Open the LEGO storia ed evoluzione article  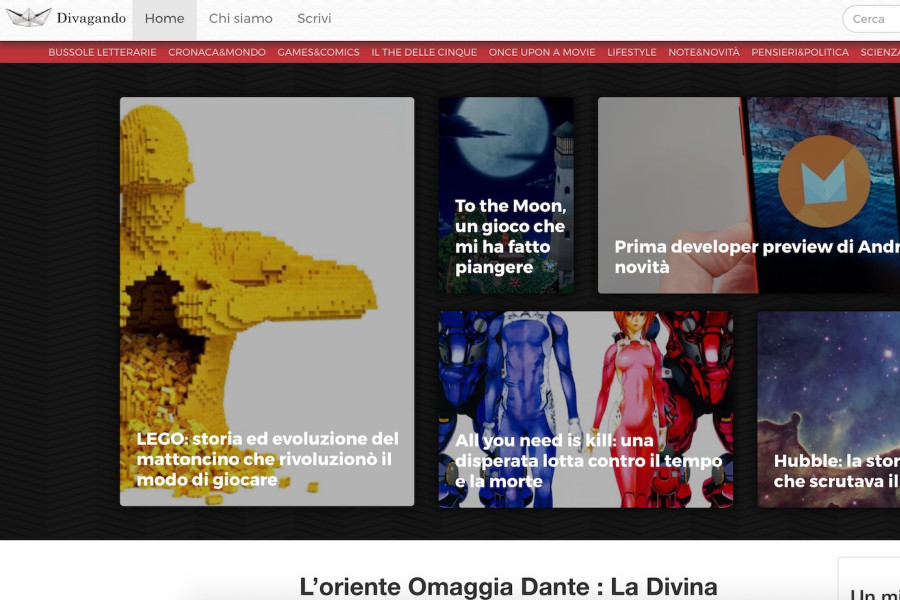point(267,301)
